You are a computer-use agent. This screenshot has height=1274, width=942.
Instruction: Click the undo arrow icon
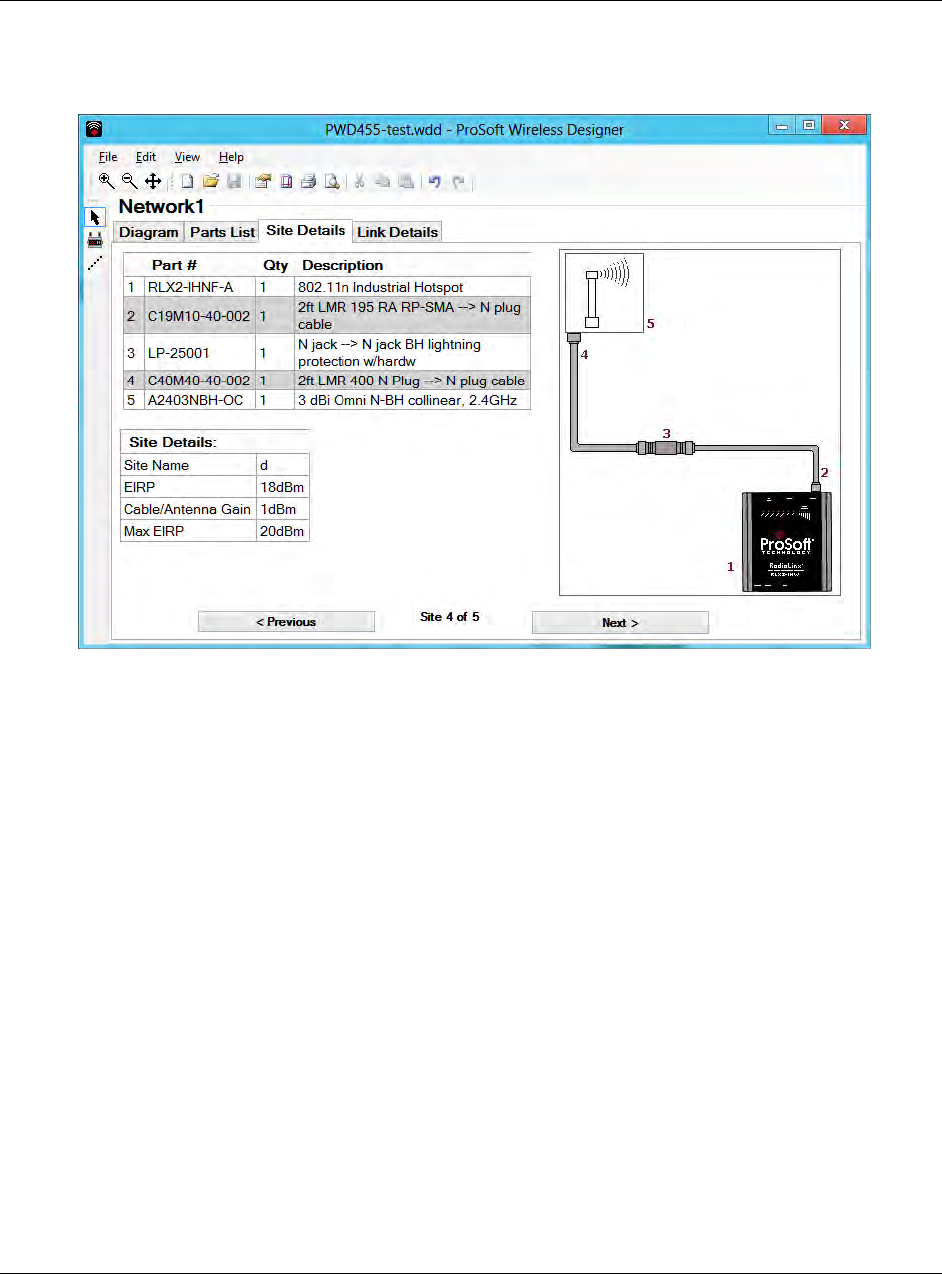pyautogui.click(x=435, y=181)
